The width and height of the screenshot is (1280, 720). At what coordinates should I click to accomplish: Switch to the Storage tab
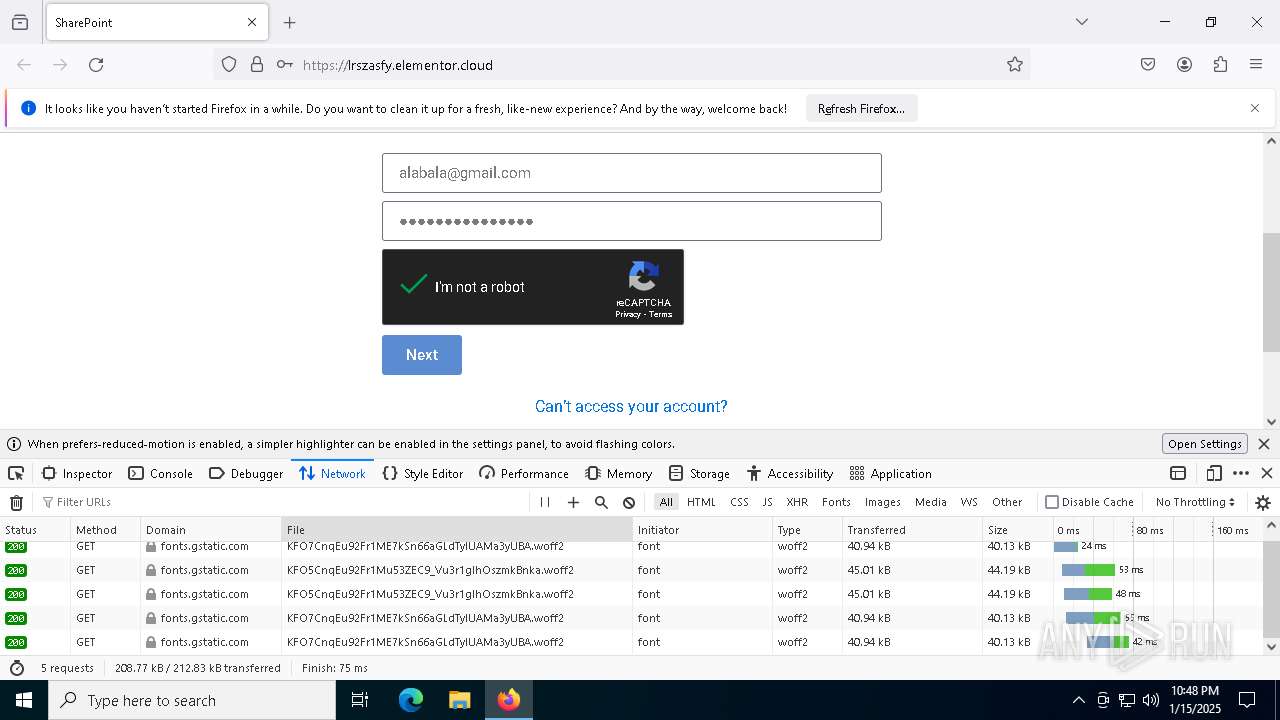point(700,474)
